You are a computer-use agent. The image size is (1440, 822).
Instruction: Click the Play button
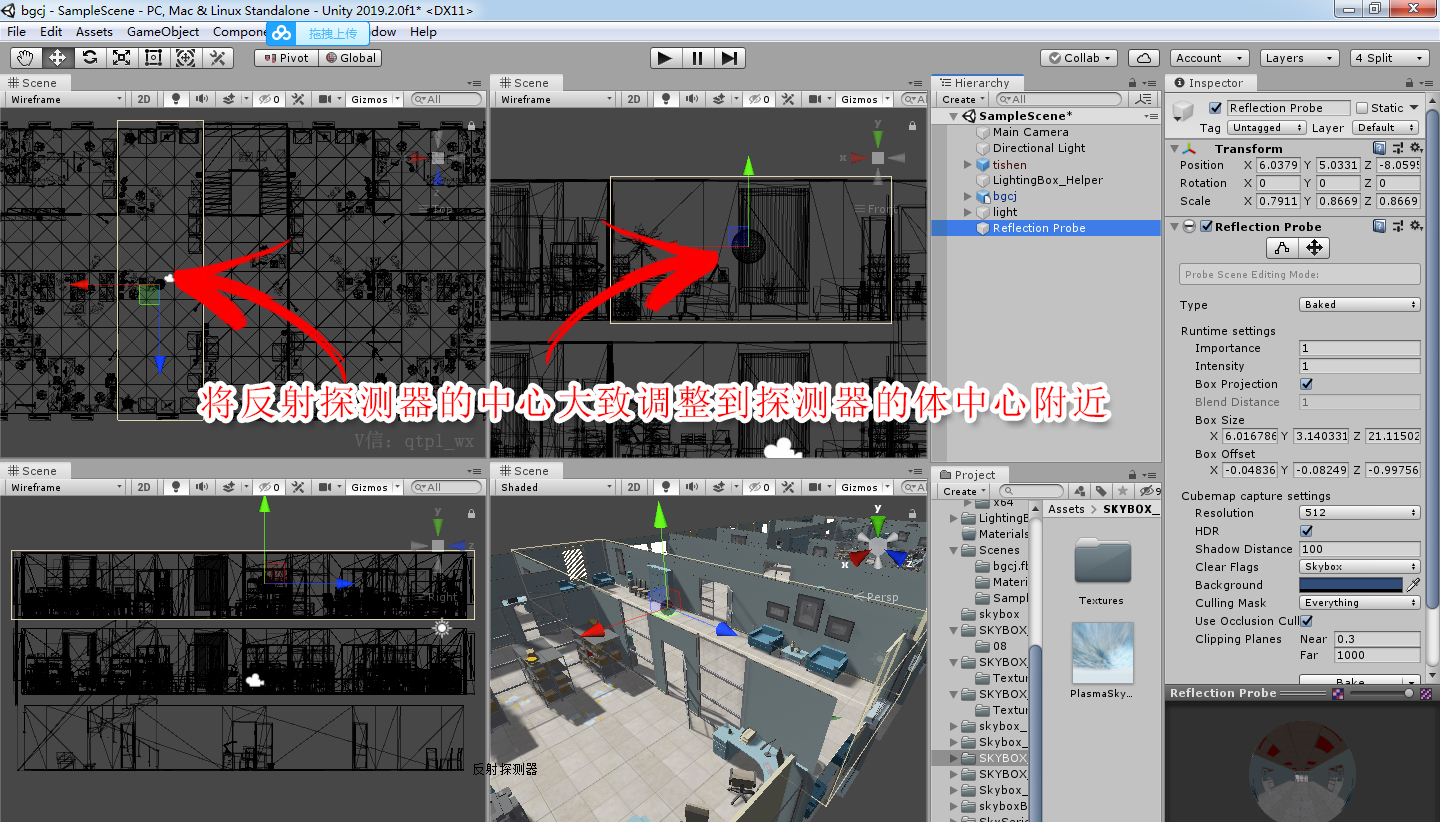point(665,58)
